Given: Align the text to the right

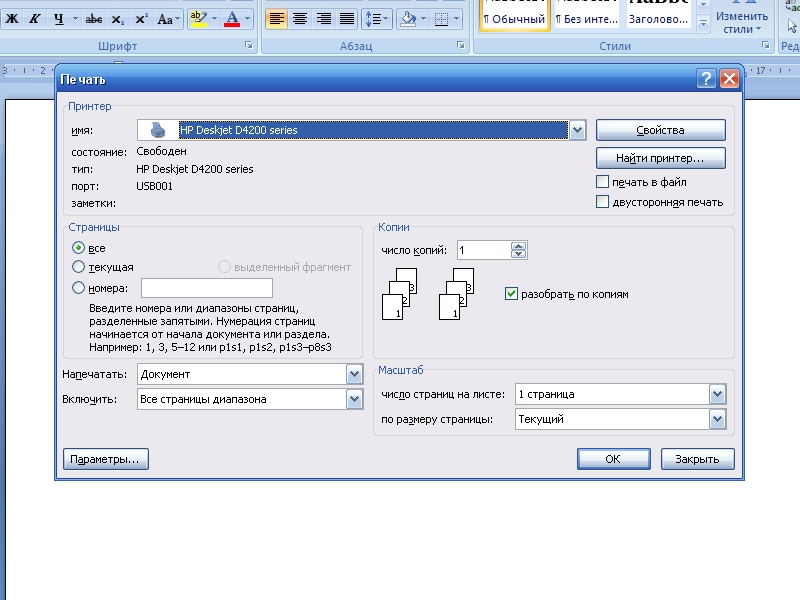Looking at the screenshot, I should click(323, 19).
